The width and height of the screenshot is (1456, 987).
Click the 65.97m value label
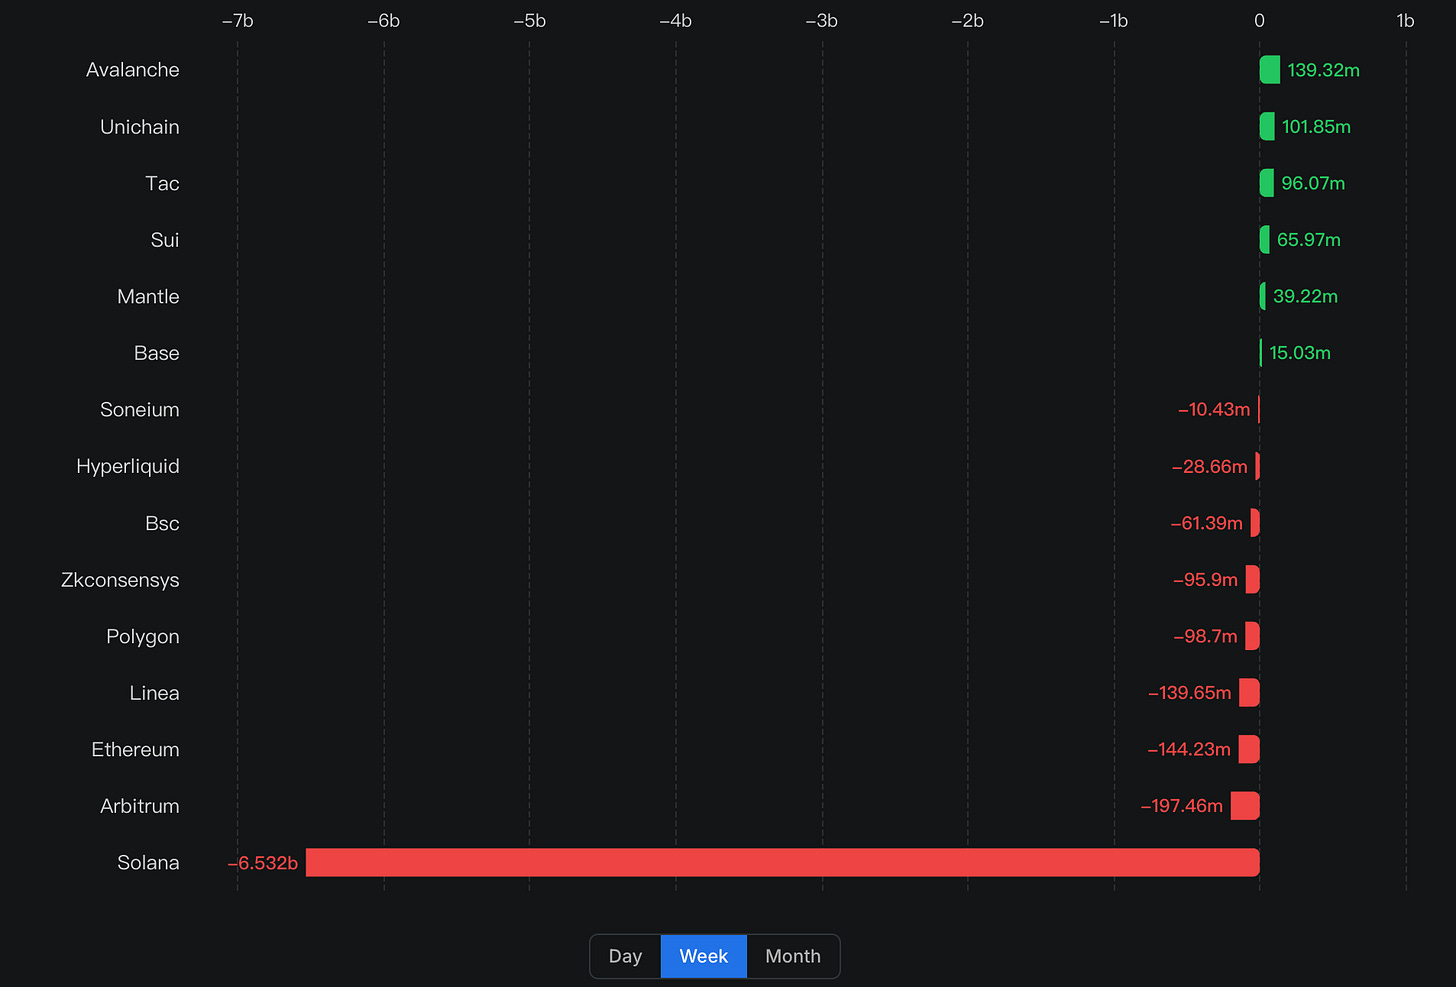pyautogui.click(x=1309, y=240)
